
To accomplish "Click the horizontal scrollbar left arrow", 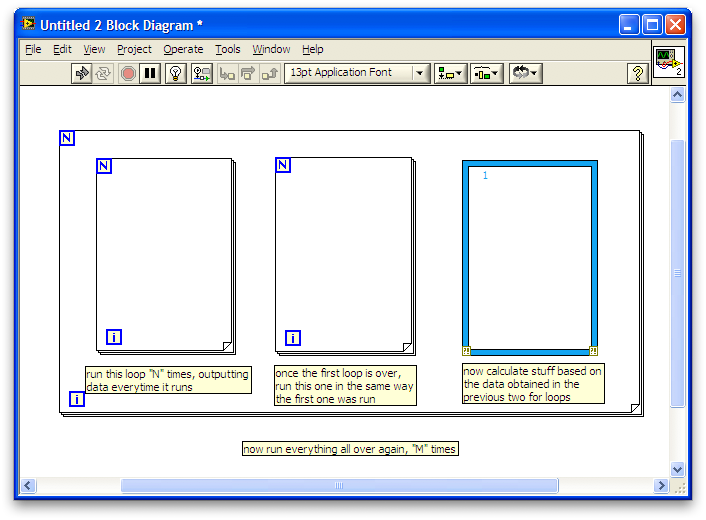I will 28,485.
